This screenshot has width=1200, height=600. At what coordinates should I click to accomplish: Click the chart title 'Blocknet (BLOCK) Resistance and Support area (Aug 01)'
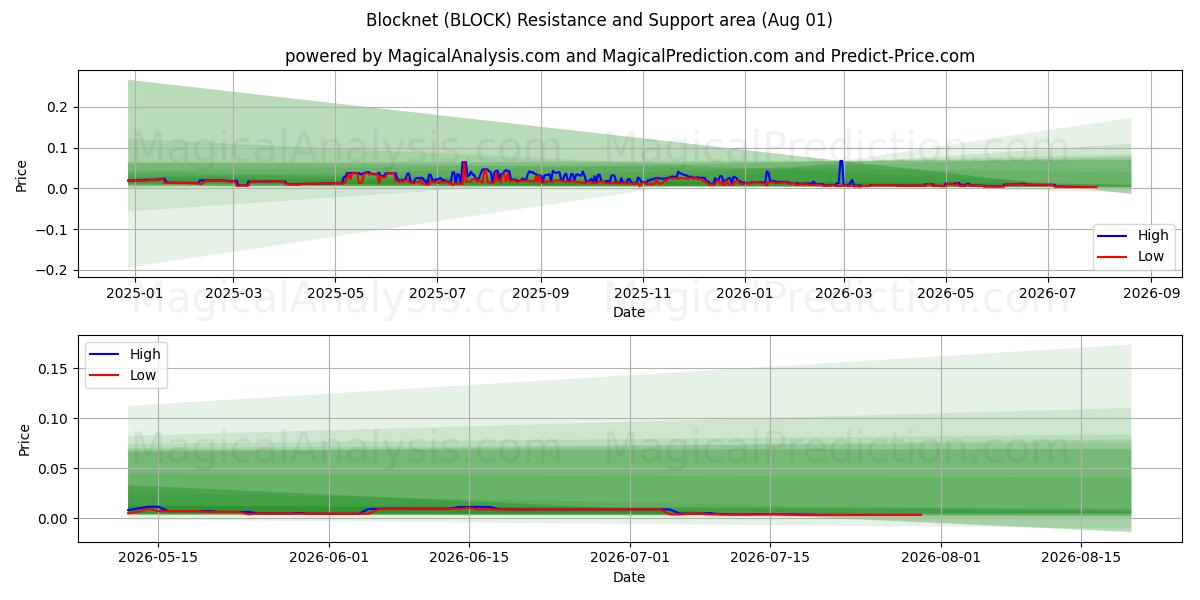(x=599, y=20)
